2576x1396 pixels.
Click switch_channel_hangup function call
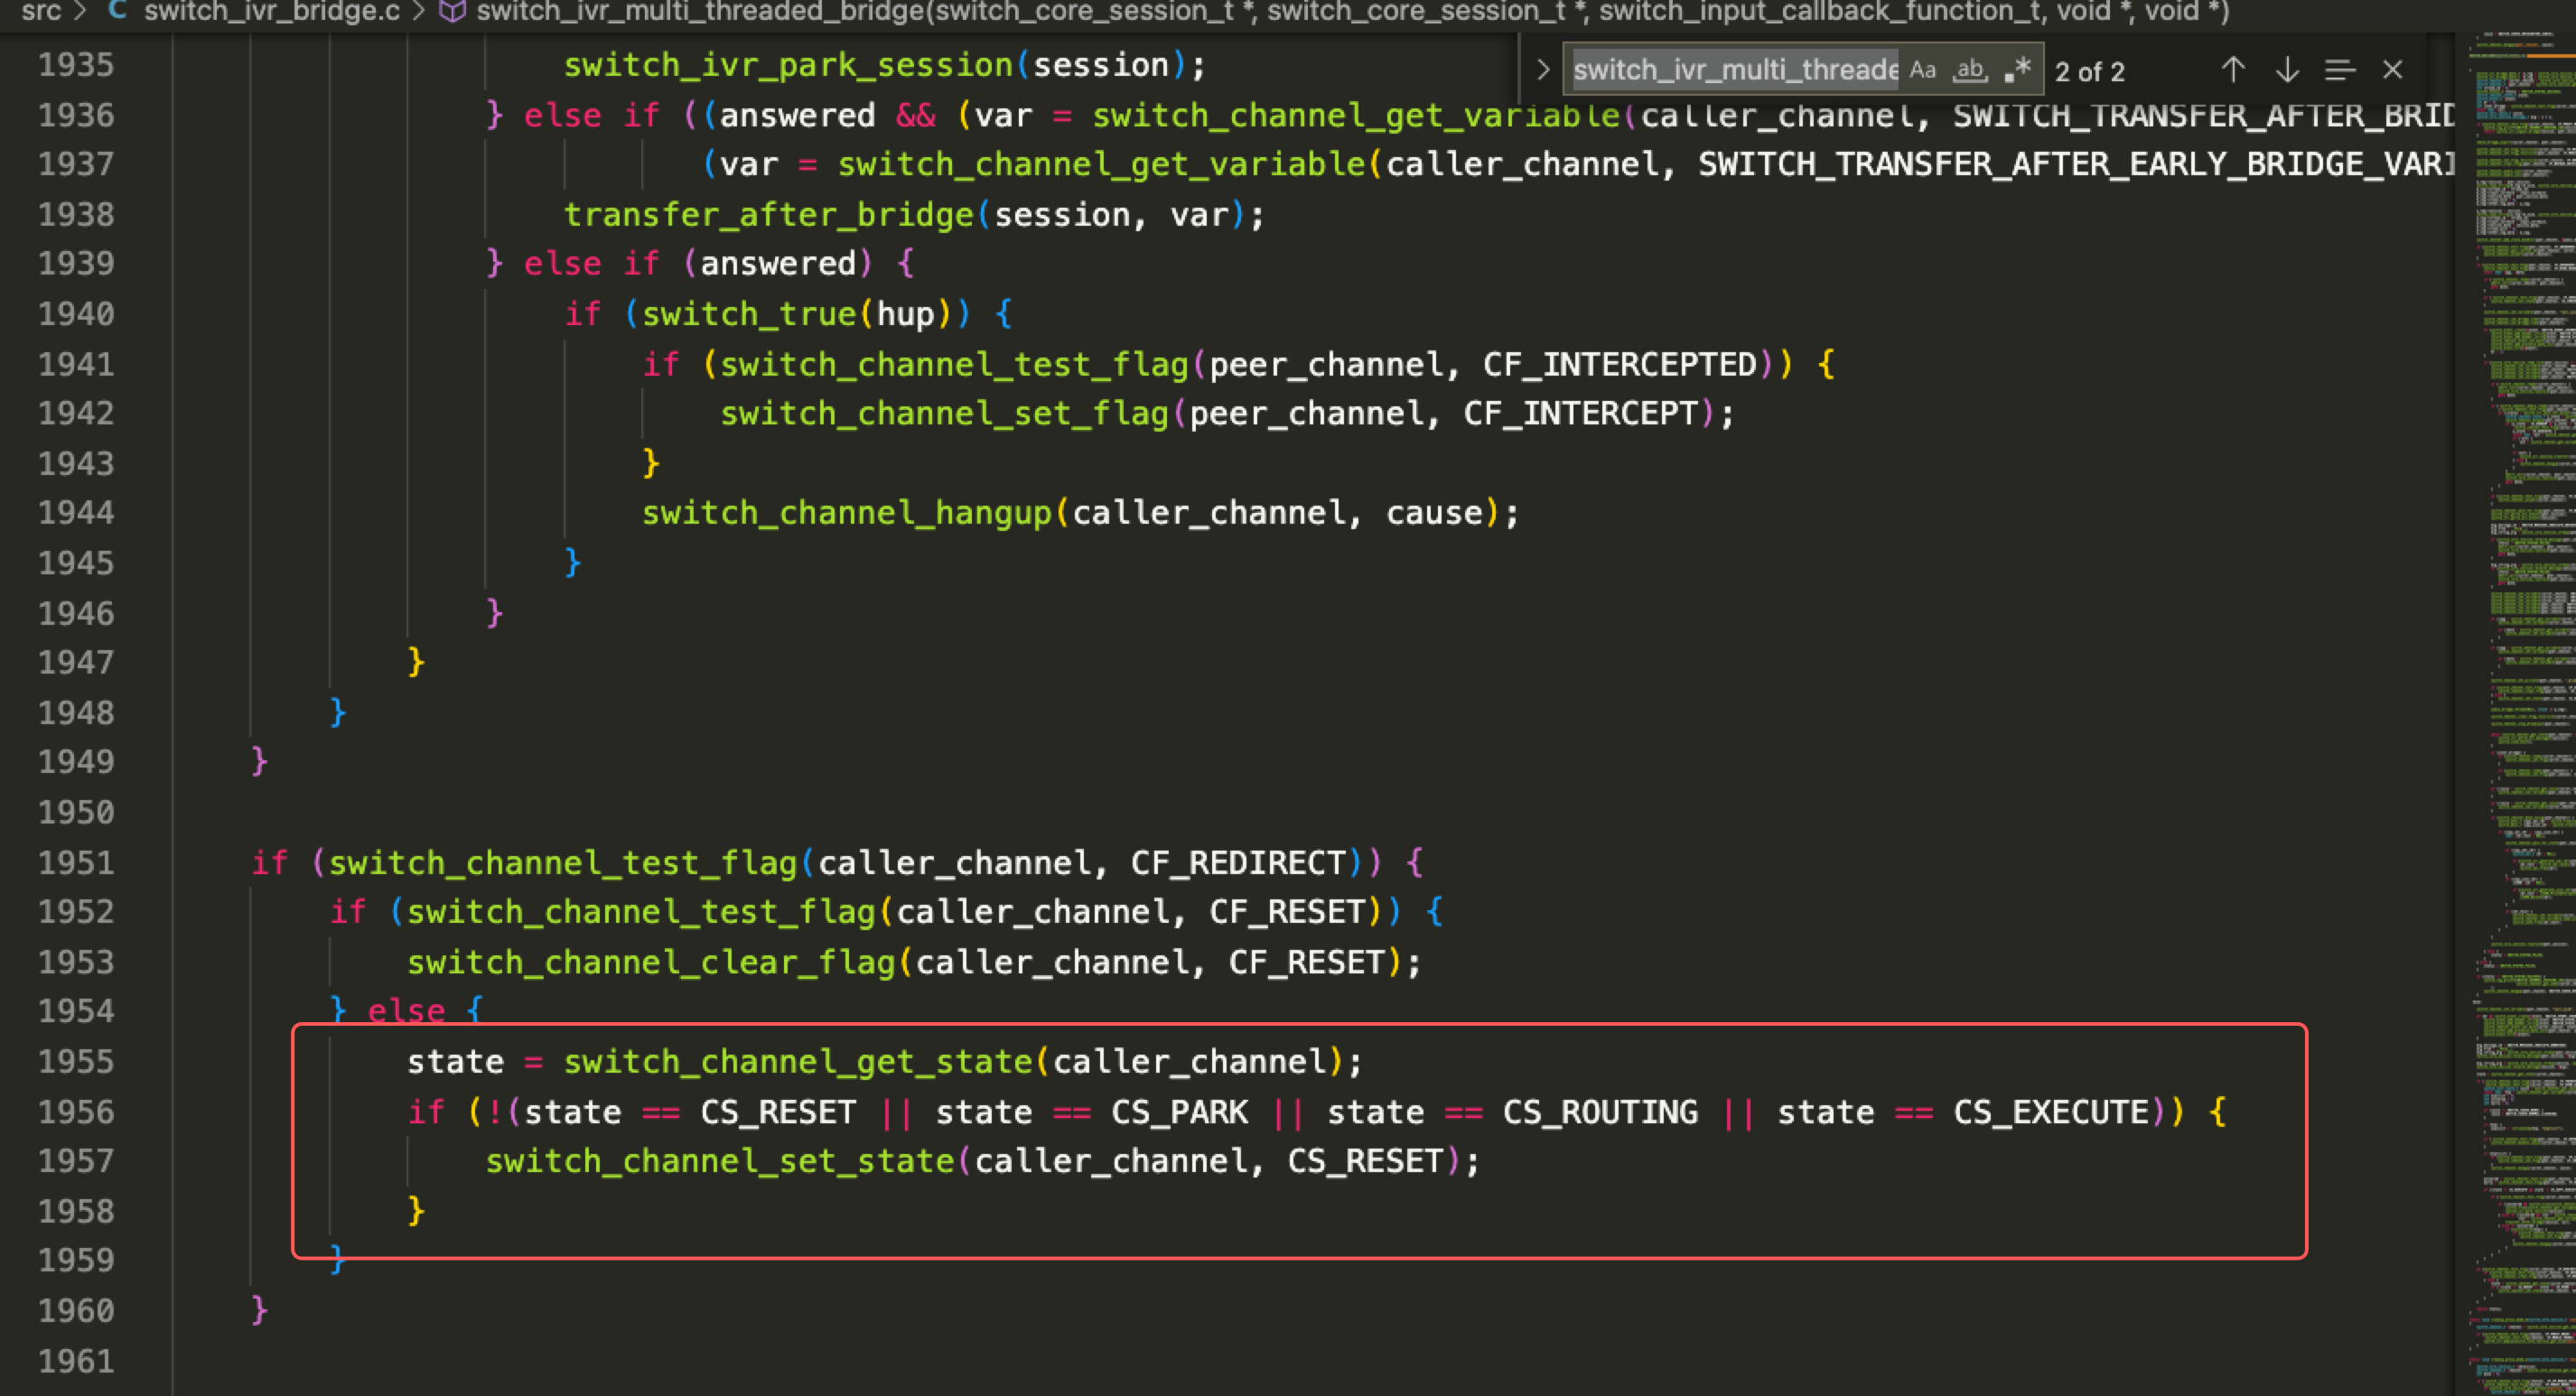(846, 513)
